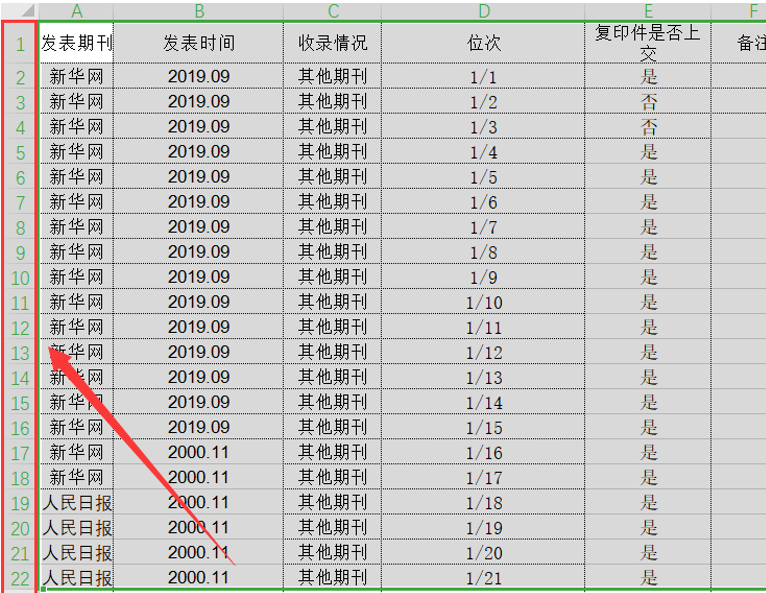The height and width of the screenshot is (593, 766).
Task: Click the cell with 1/4
Action: pos(483,152)
